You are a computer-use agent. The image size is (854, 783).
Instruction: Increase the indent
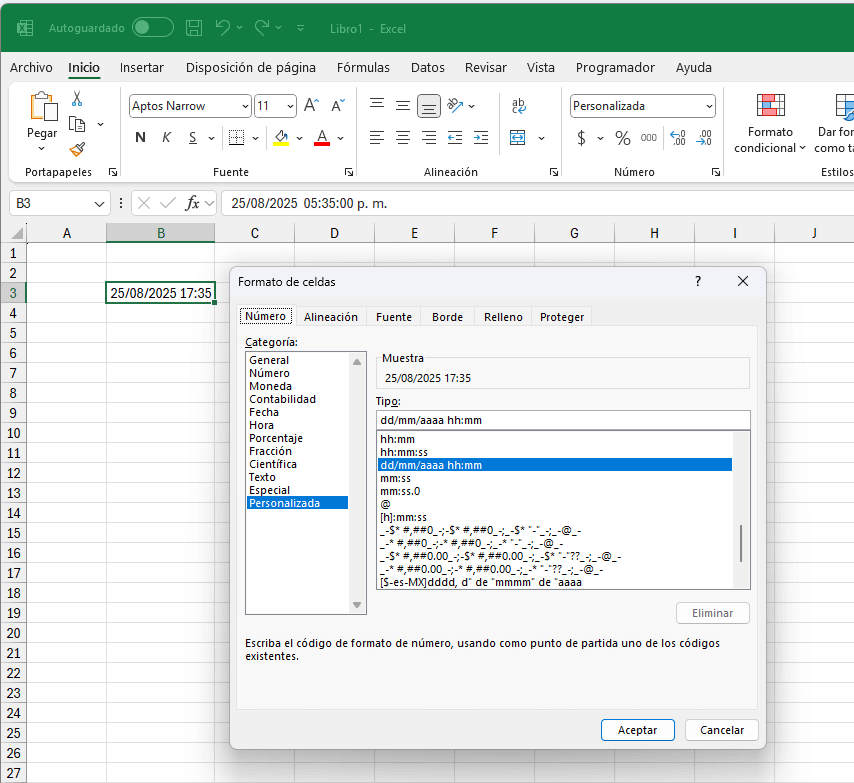pos(481,138)
